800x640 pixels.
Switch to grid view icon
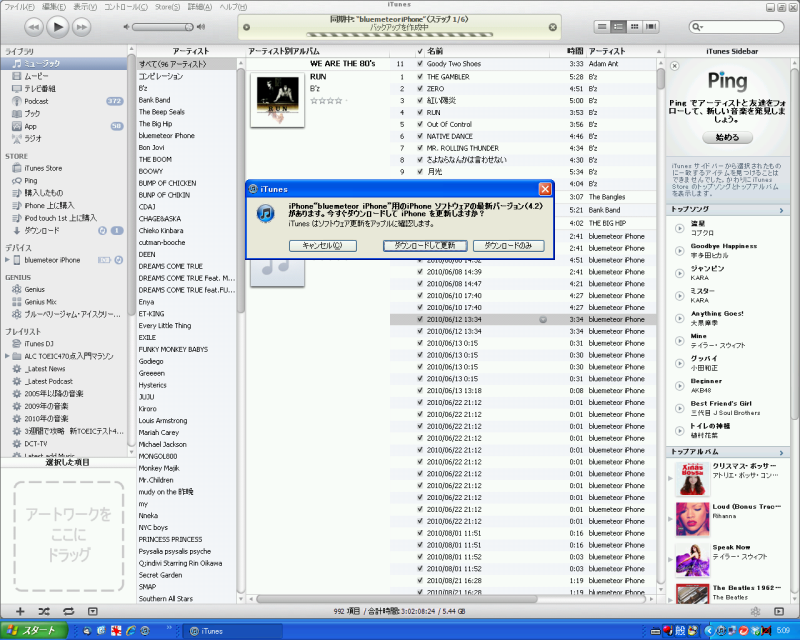tap(634, 27)
